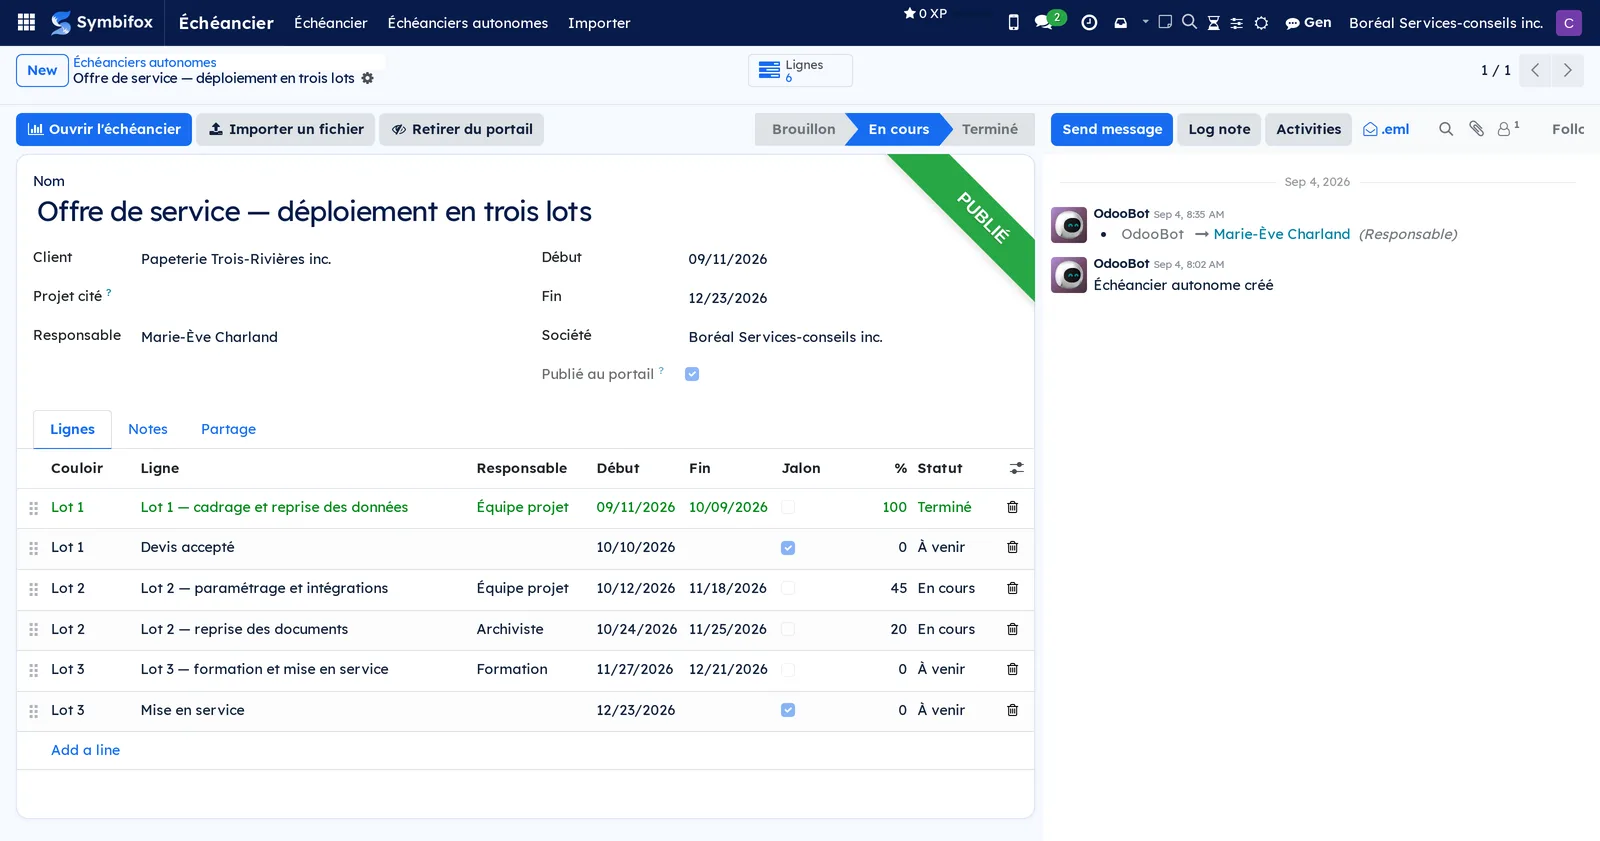Click the gear cog icon in top bar

click(x=1261, y=22)
